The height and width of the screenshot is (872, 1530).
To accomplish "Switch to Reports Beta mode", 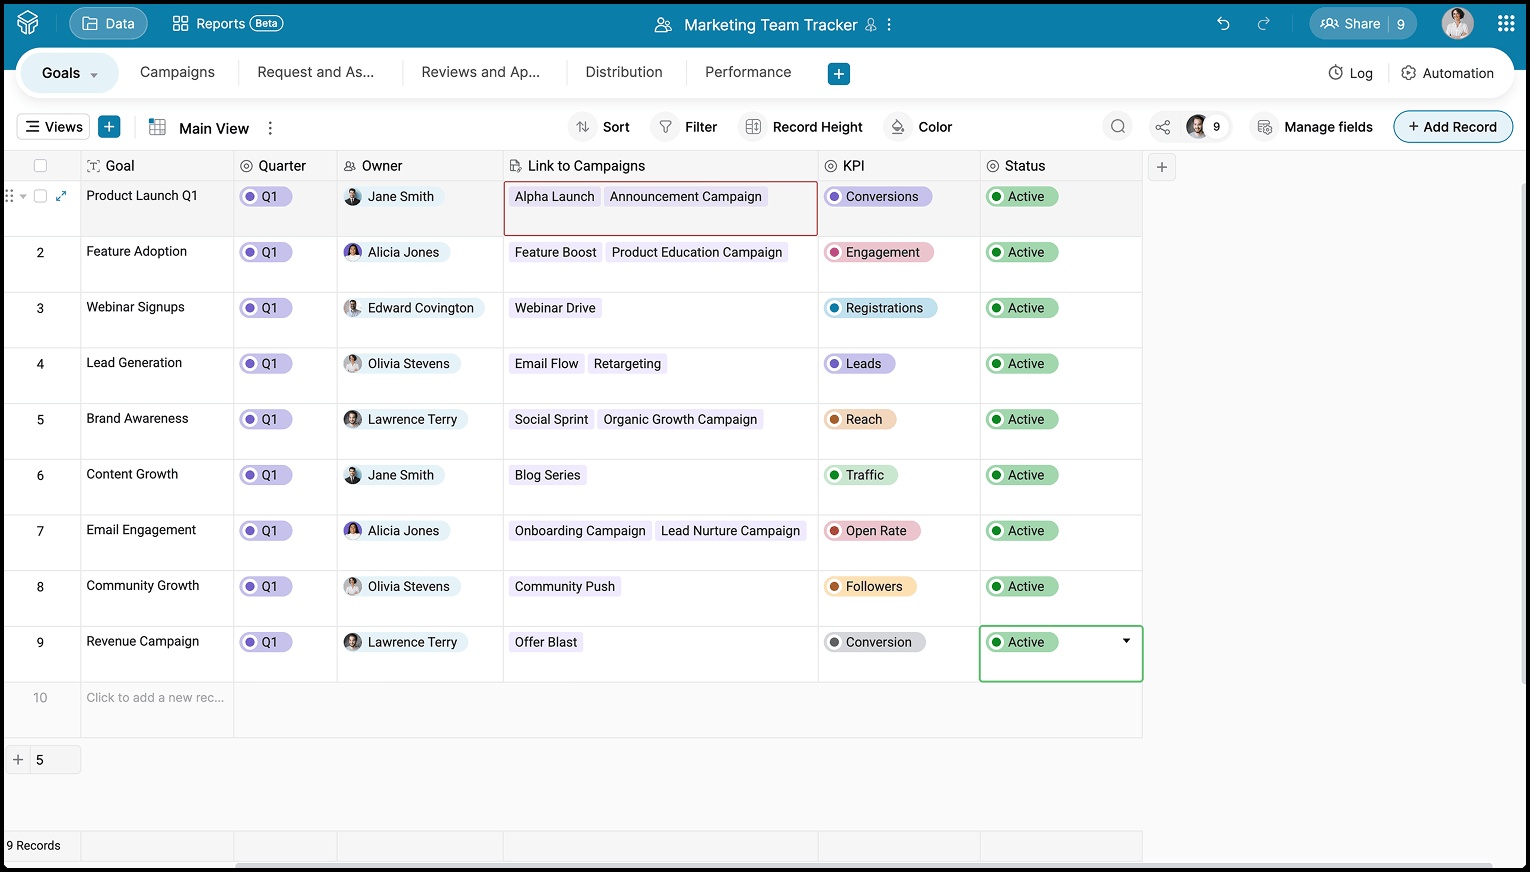I will (x=227, y=24).
